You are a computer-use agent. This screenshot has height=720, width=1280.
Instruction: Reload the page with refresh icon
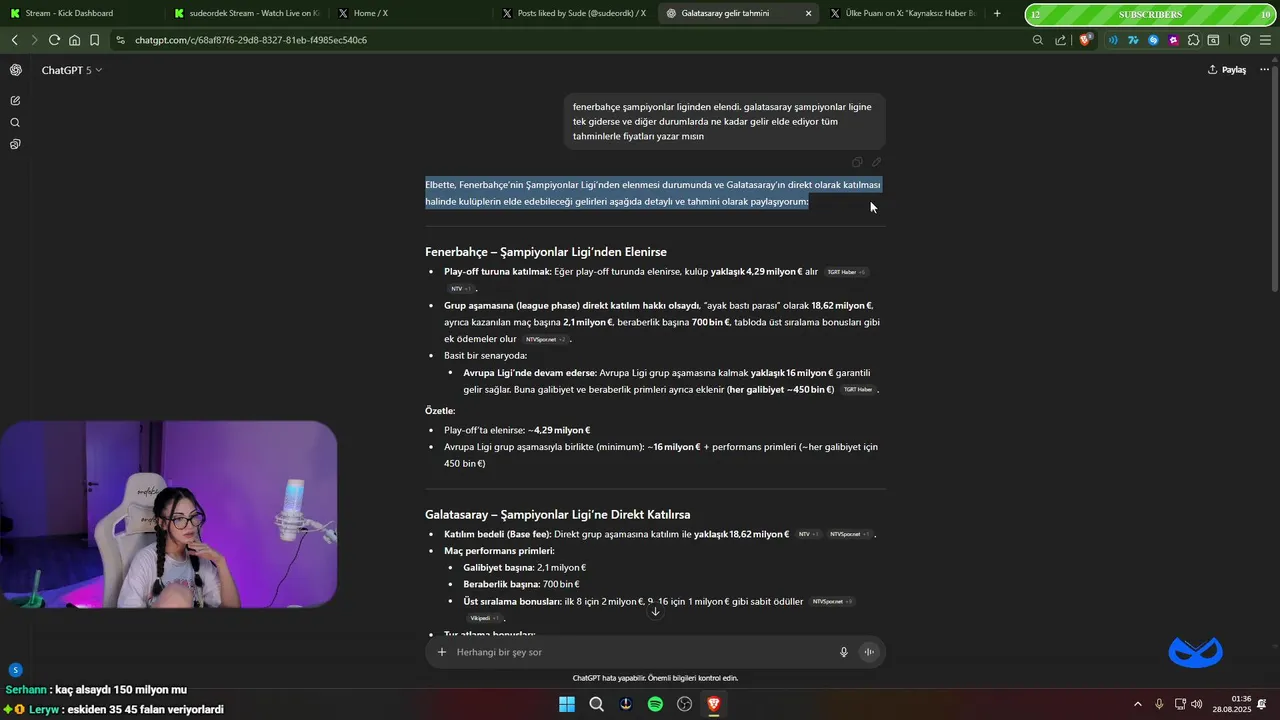[x=54, y=40]
